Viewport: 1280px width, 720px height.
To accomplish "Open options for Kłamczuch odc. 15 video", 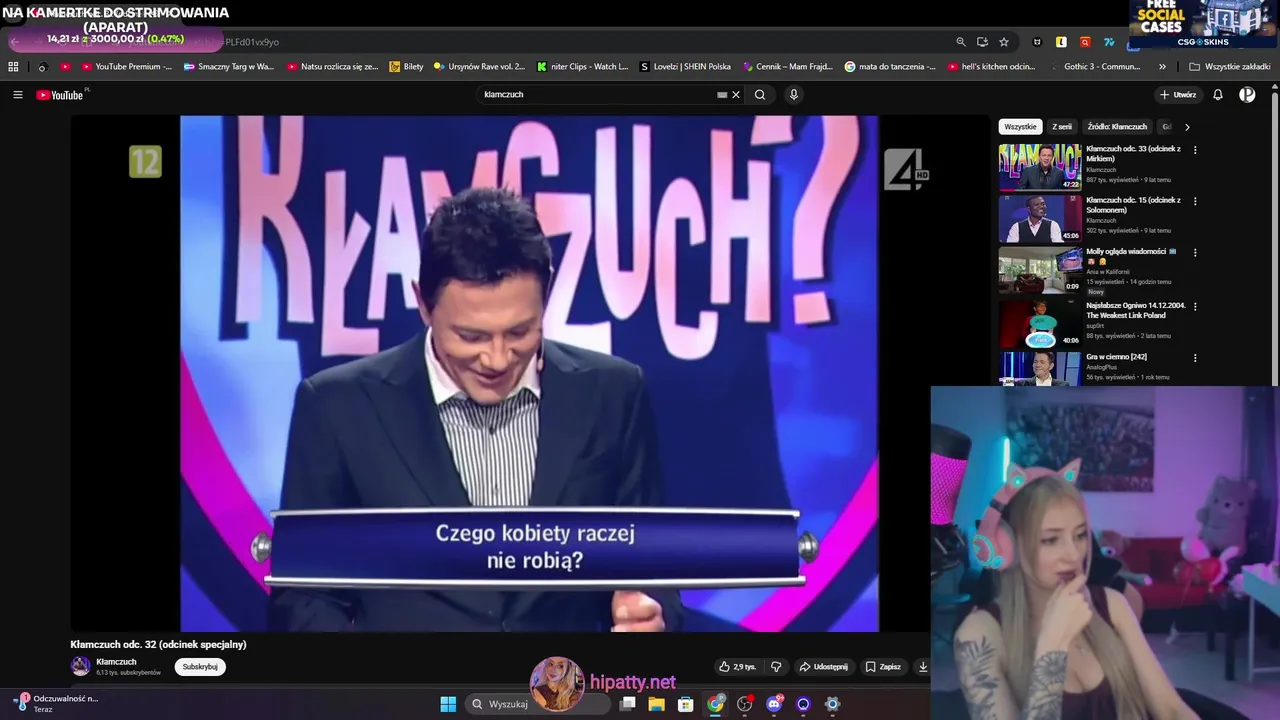I will coord(1195,201).
